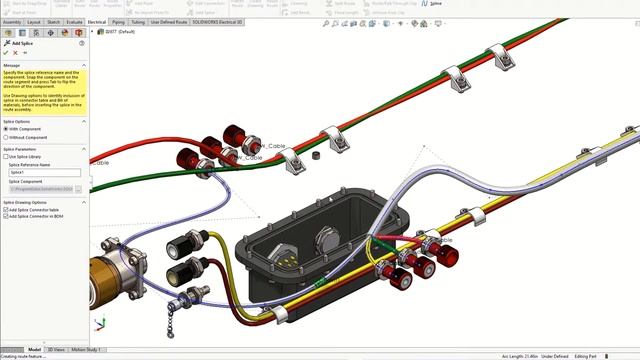This screenshot has height=360, width=640.
Task: Click the pushpin keep-visible icon
Action: coord(25,53)
